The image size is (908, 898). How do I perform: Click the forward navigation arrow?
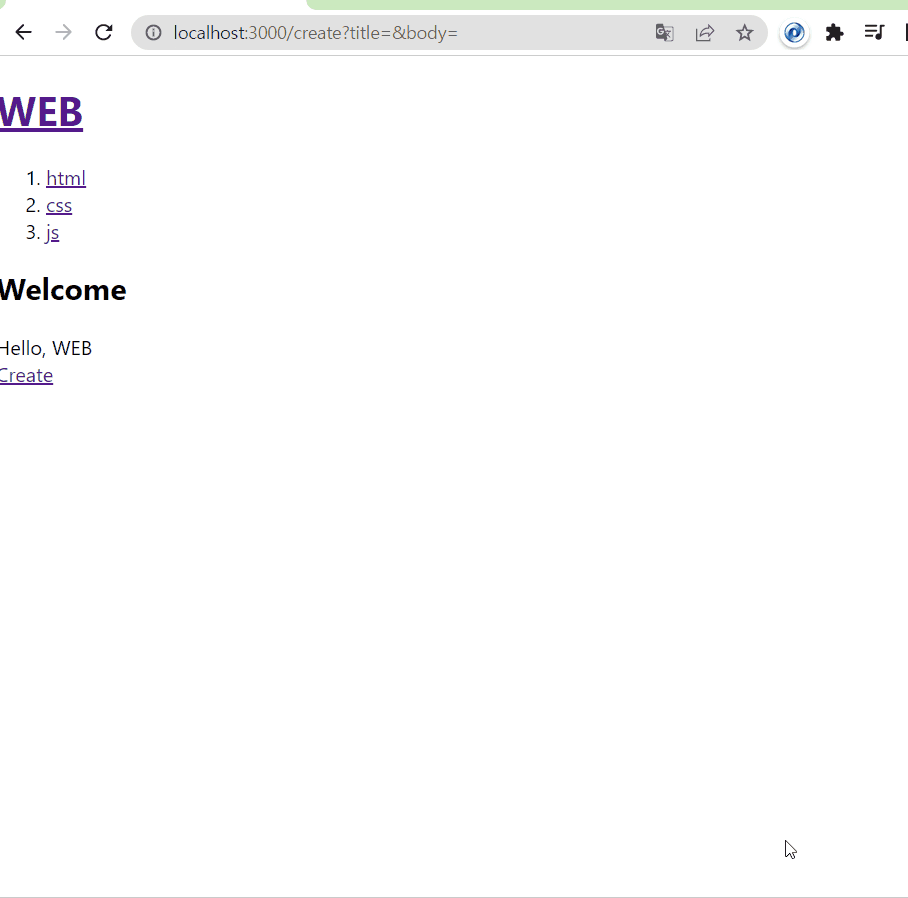[64, 32]
